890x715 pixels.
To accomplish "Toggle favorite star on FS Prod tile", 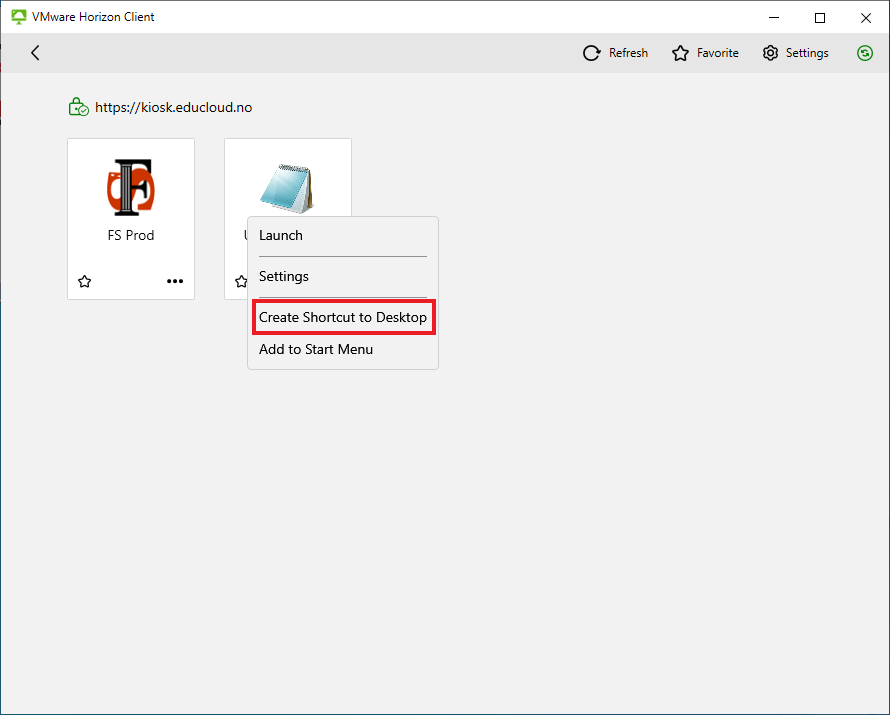I will (x=85, y=281).
